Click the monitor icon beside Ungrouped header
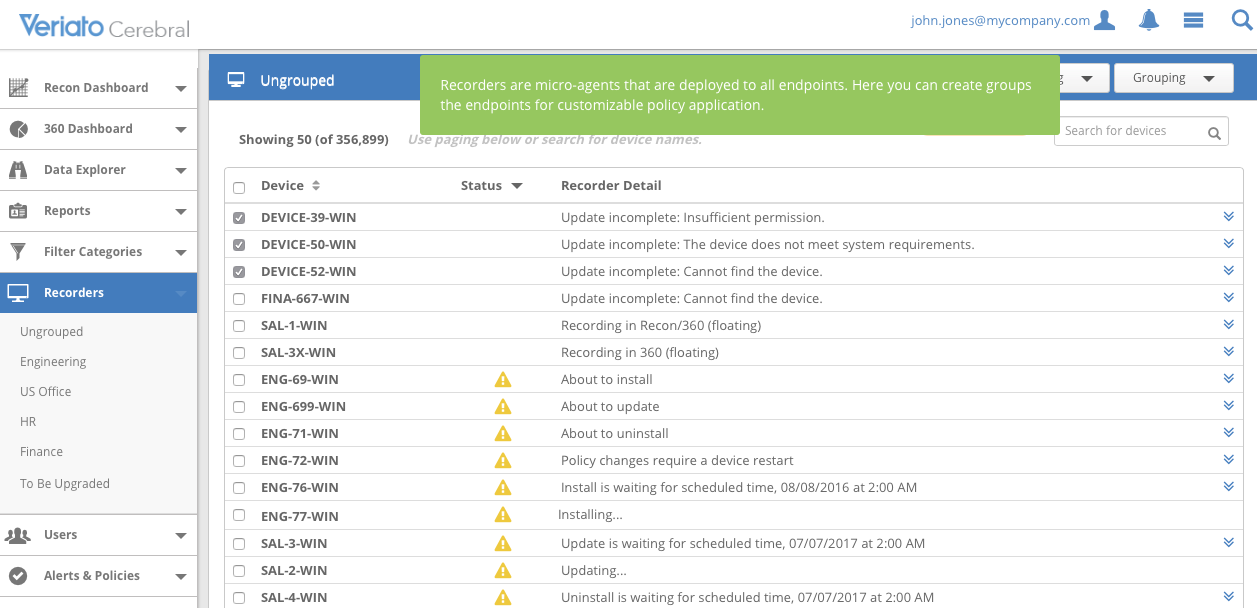Image resolution: width=1257 pixels, height=608 pixels. 236,80
